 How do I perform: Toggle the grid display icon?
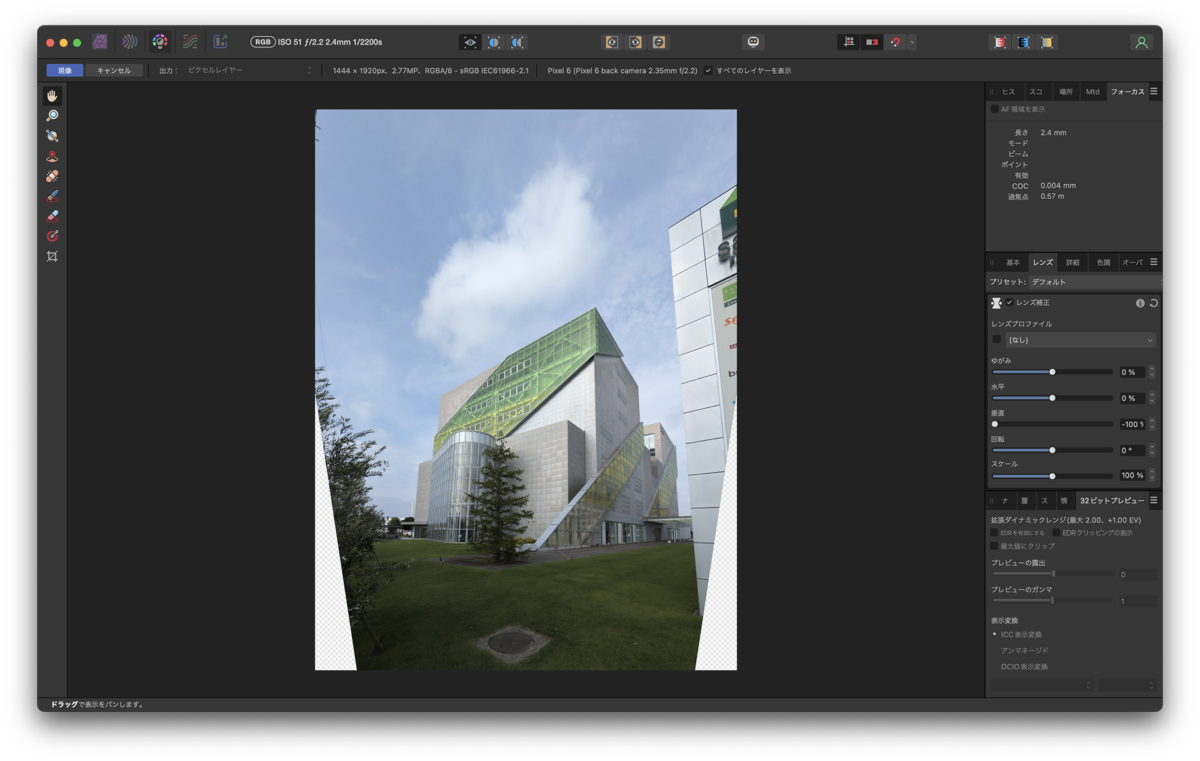point(848,42)
